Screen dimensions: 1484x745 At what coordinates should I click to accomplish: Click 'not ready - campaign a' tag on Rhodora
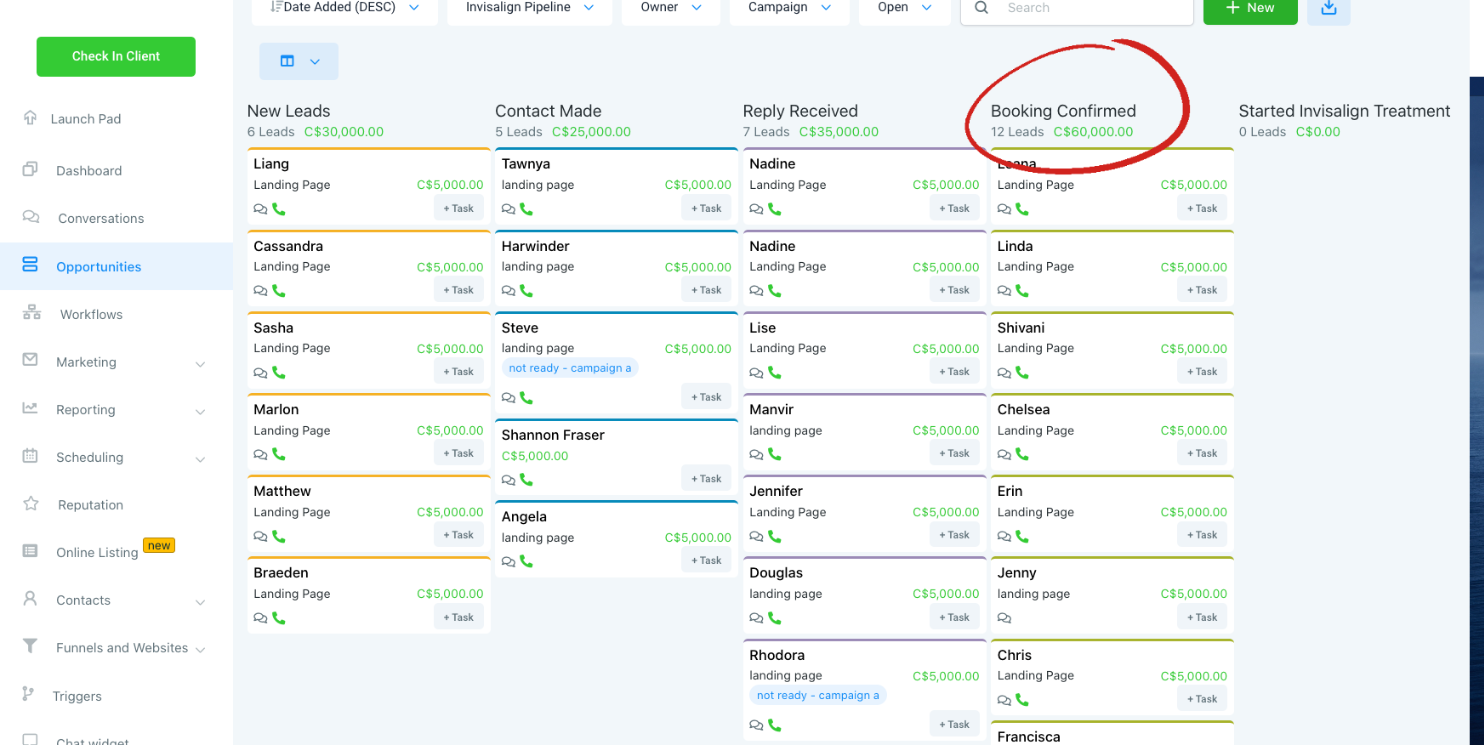click(818, 695)
